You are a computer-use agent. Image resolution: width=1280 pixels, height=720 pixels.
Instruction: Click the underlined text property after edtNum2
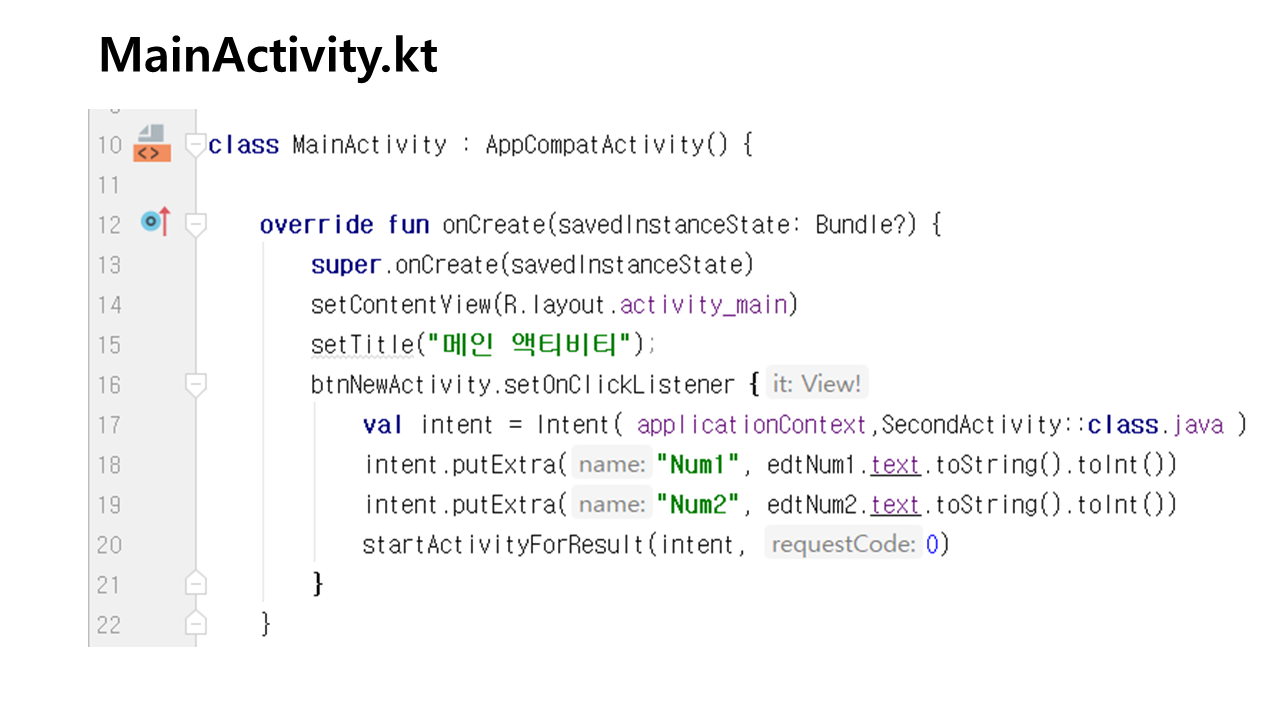coord(895,505)
